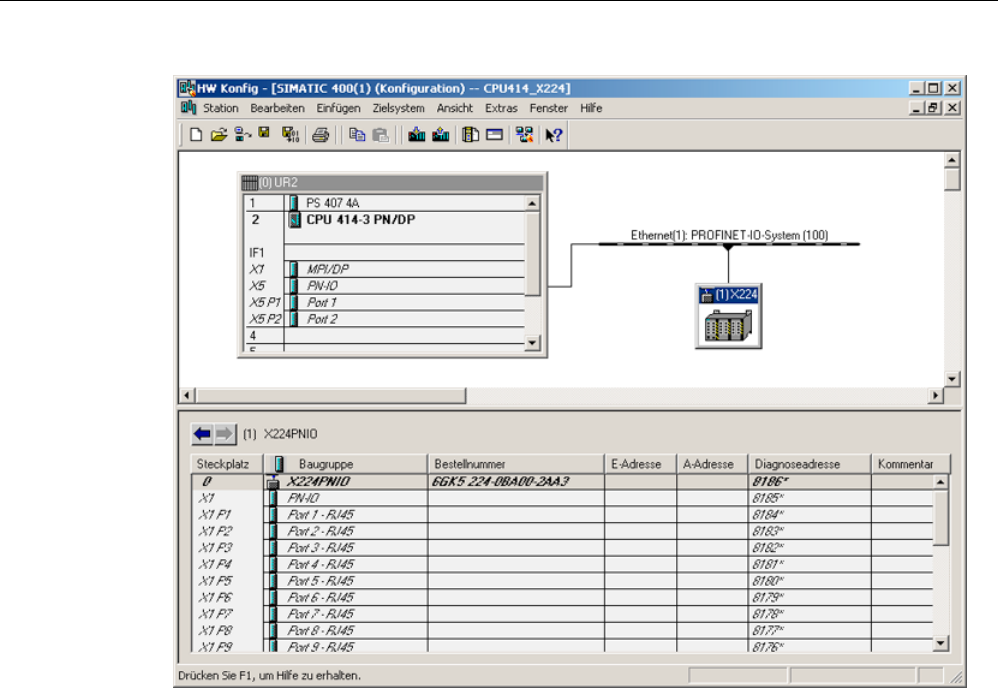Open the Zielsystem menu
The width and height of the screenshot is (998, 688).
pos(398,108)
